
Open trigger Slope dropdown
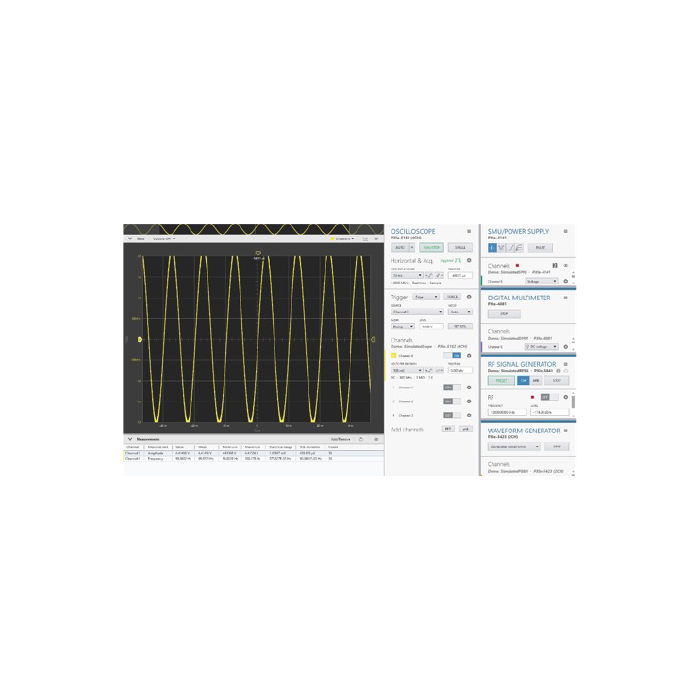(403, 326)
